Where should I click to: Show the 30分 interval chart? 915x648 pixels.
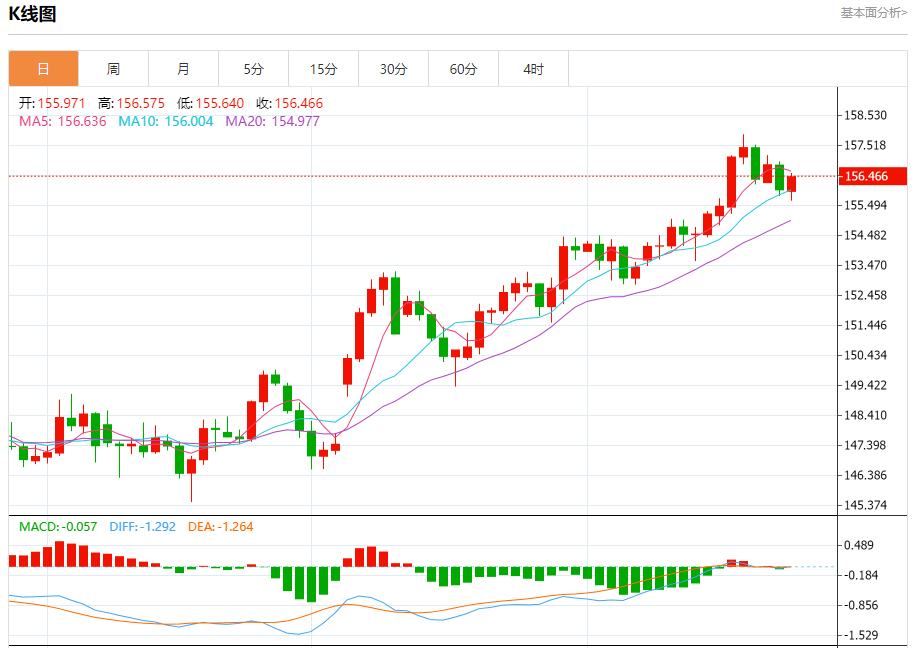tap(393, 69)
